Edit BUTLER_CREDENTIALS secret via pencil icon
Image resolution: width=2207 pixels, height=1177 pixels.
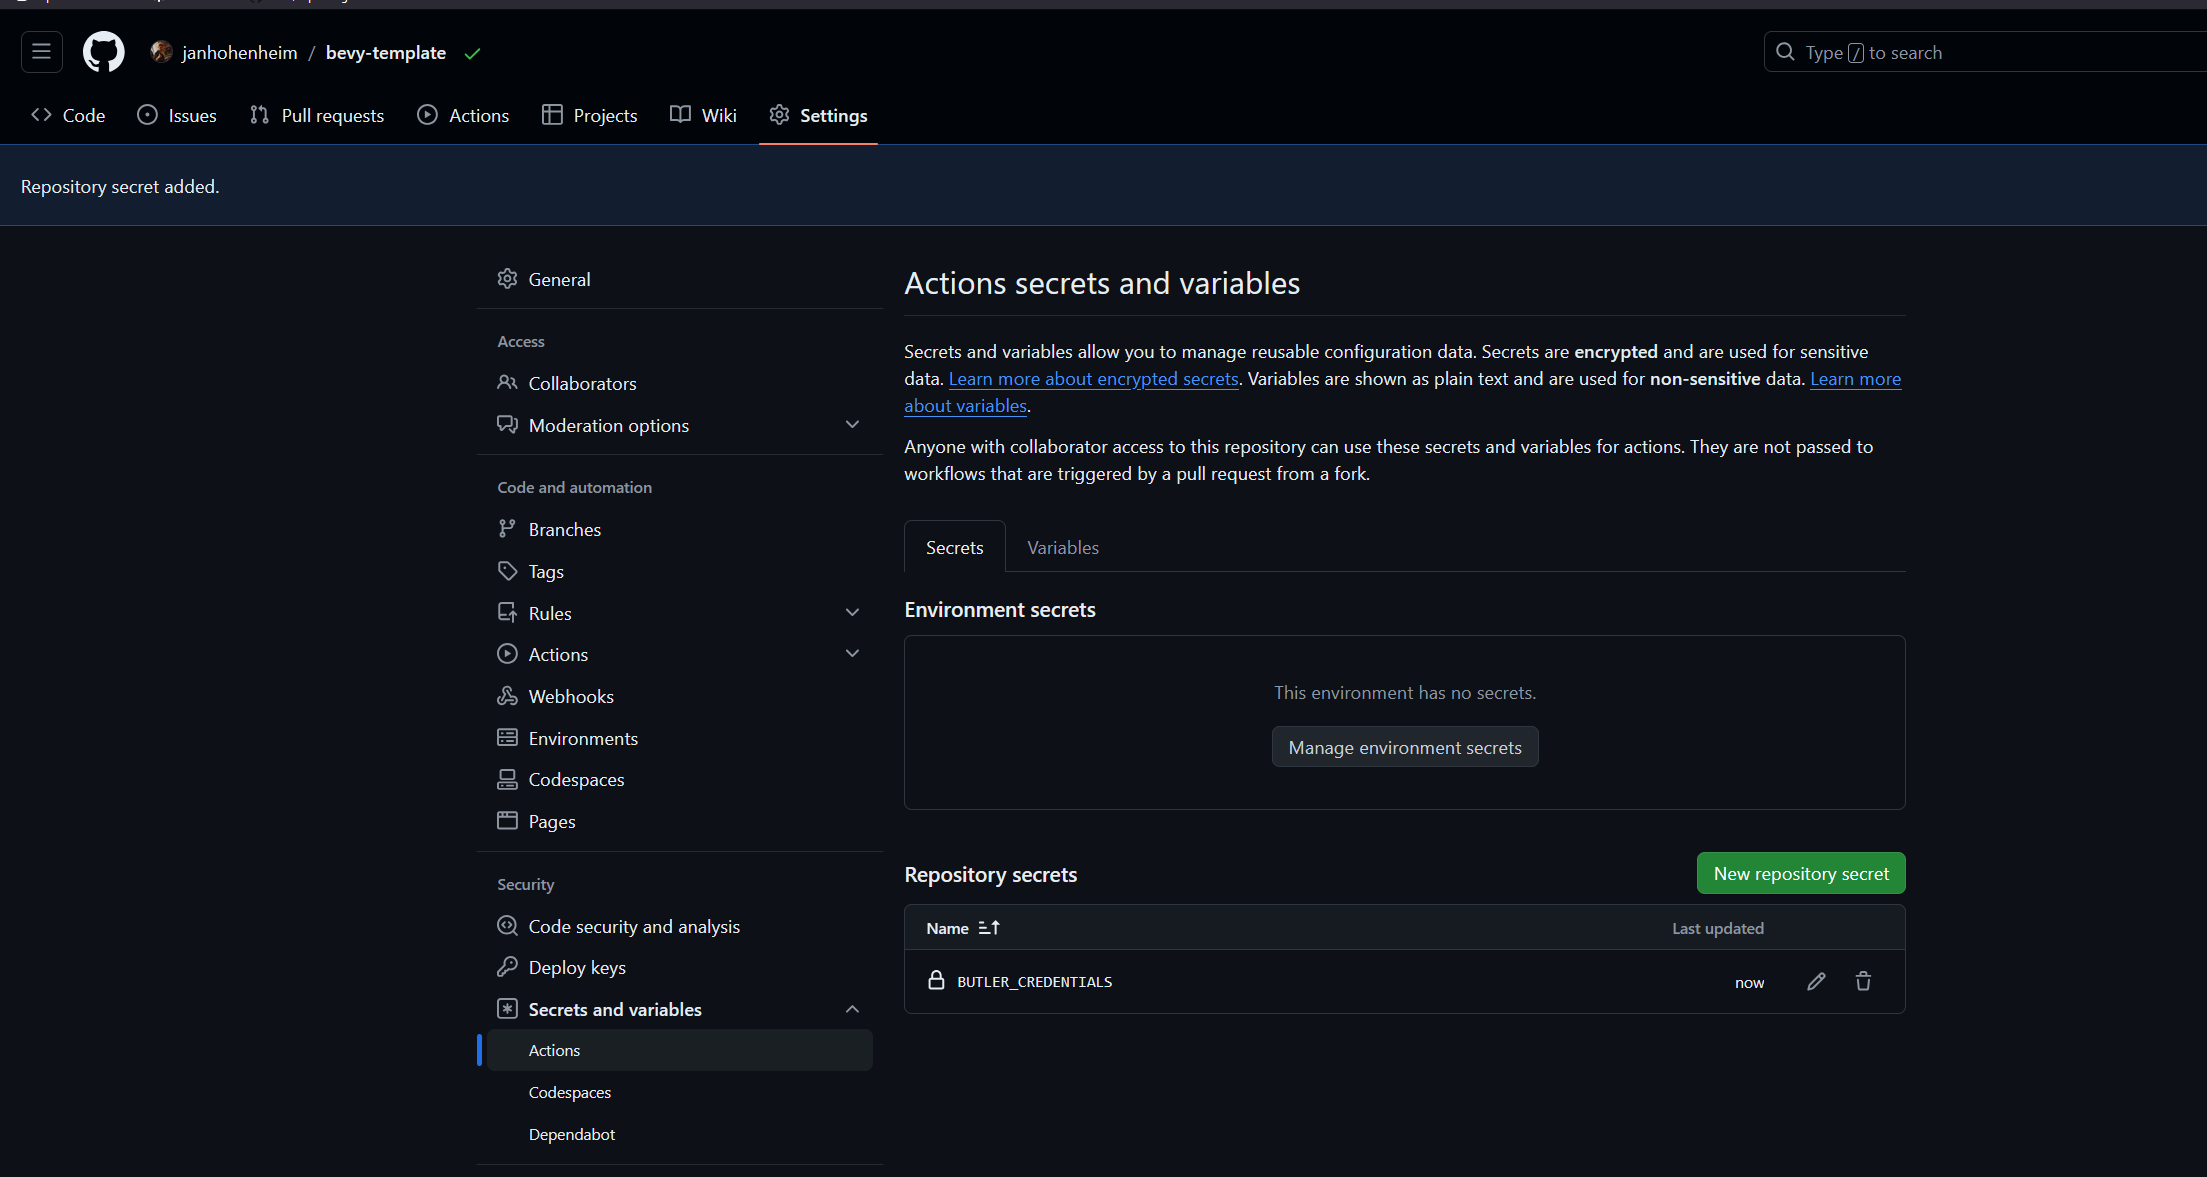(x=1816, y=981)
